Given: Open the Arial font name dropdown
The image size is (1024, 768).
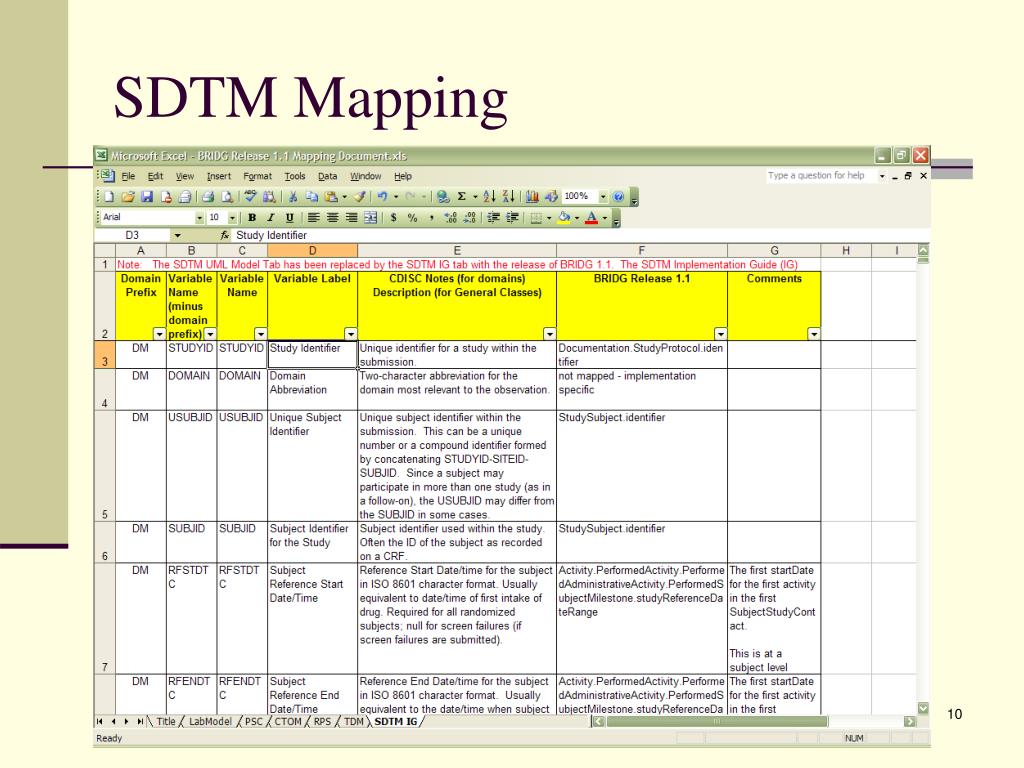Looking at the screenshot, I should pos(199,217).
